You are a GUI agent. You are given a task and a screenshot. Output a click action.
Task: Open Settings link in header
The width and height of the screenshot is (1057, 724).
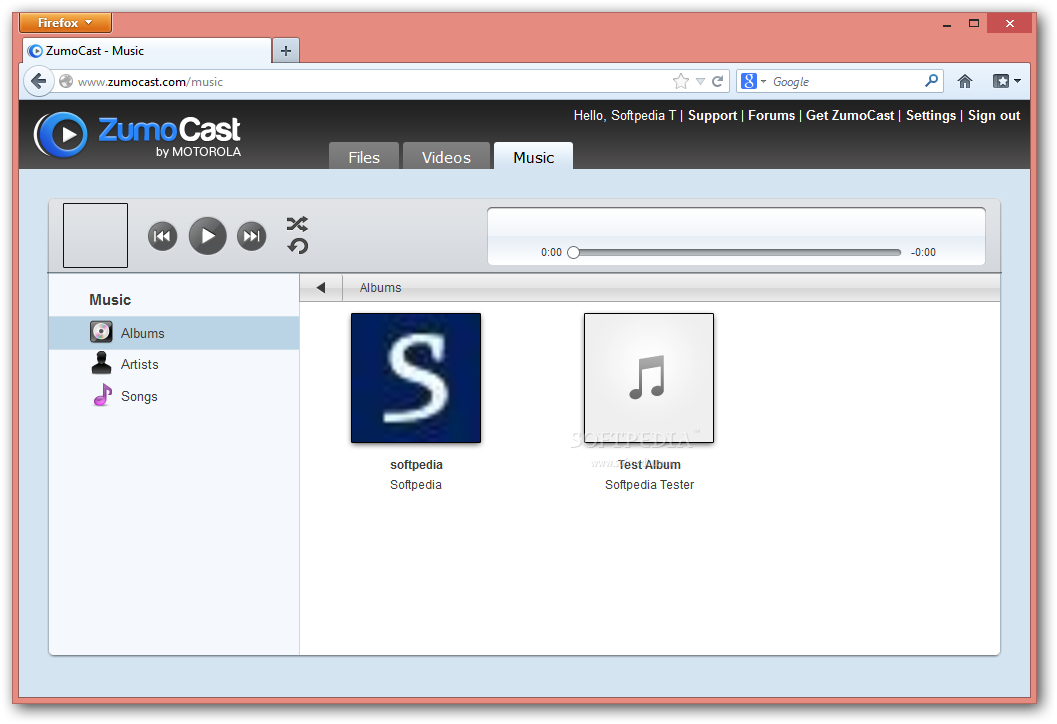931,116
